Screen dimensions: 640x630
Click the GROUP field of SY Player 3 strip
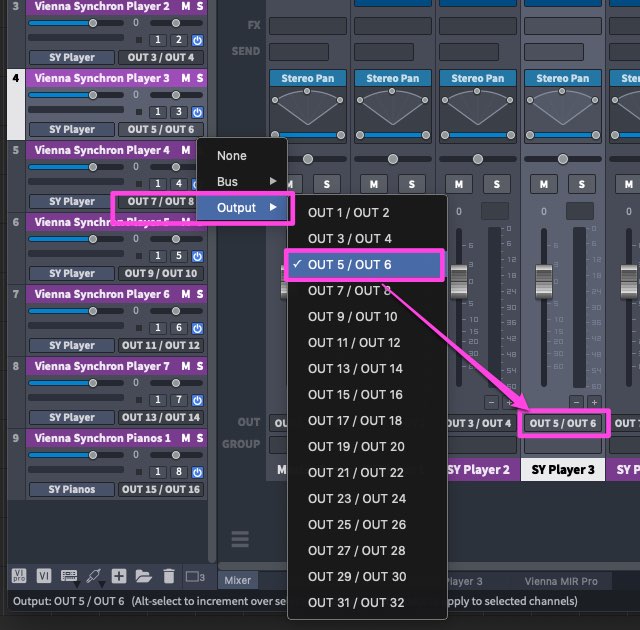562,445
